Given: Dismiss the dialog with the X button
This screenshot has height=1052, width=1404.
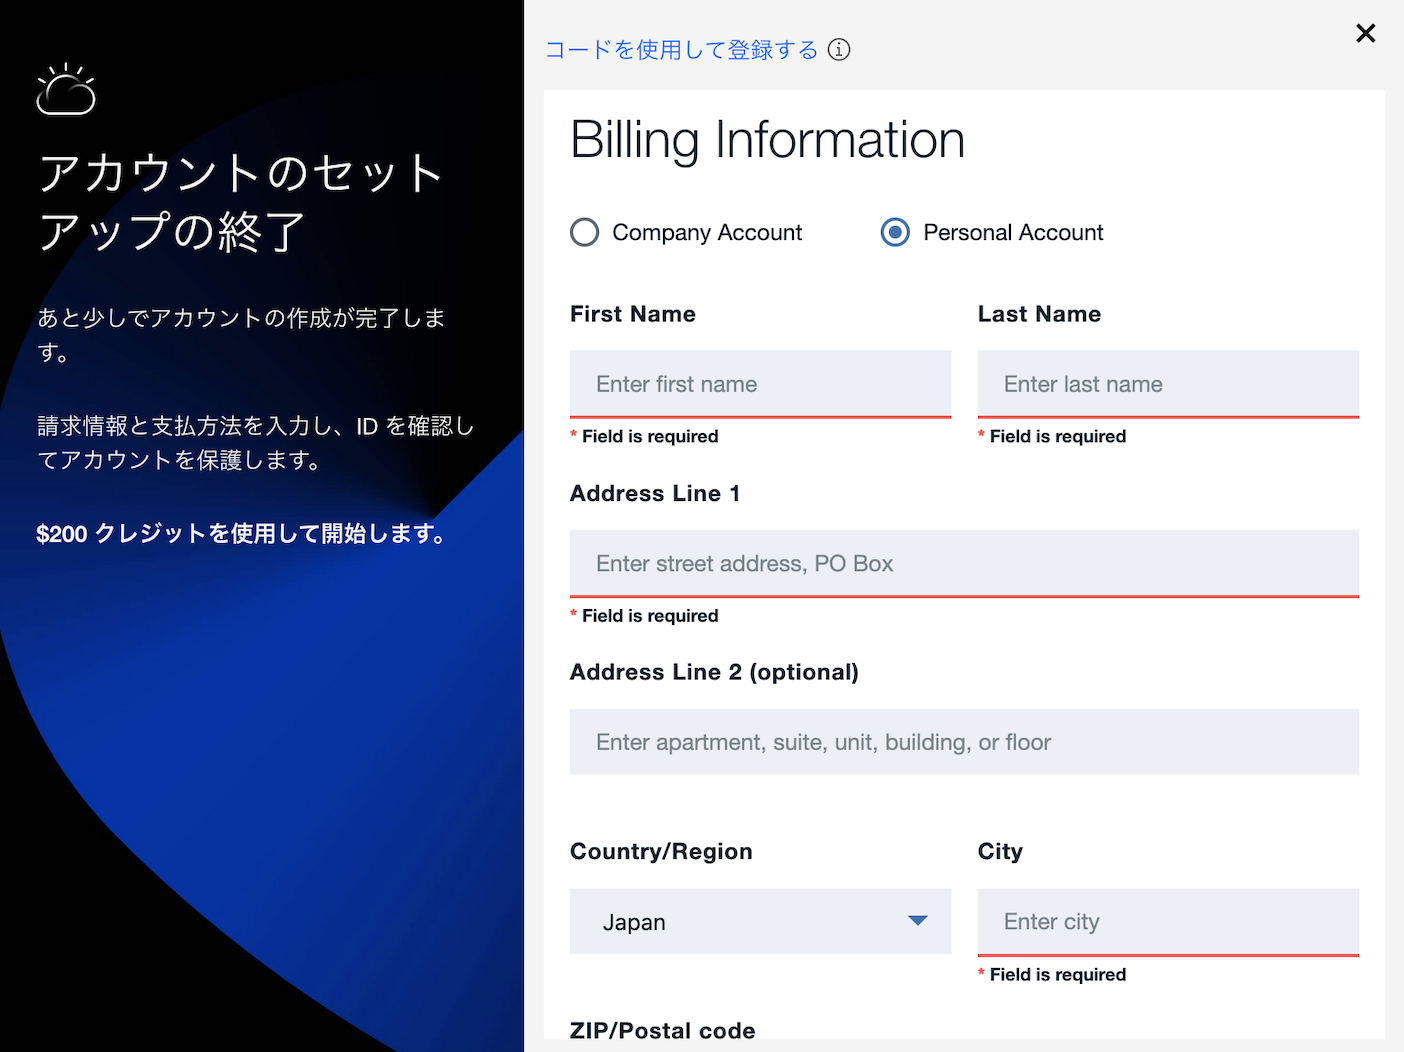Looking at the screenshot, I should (x=1365, y=33).
